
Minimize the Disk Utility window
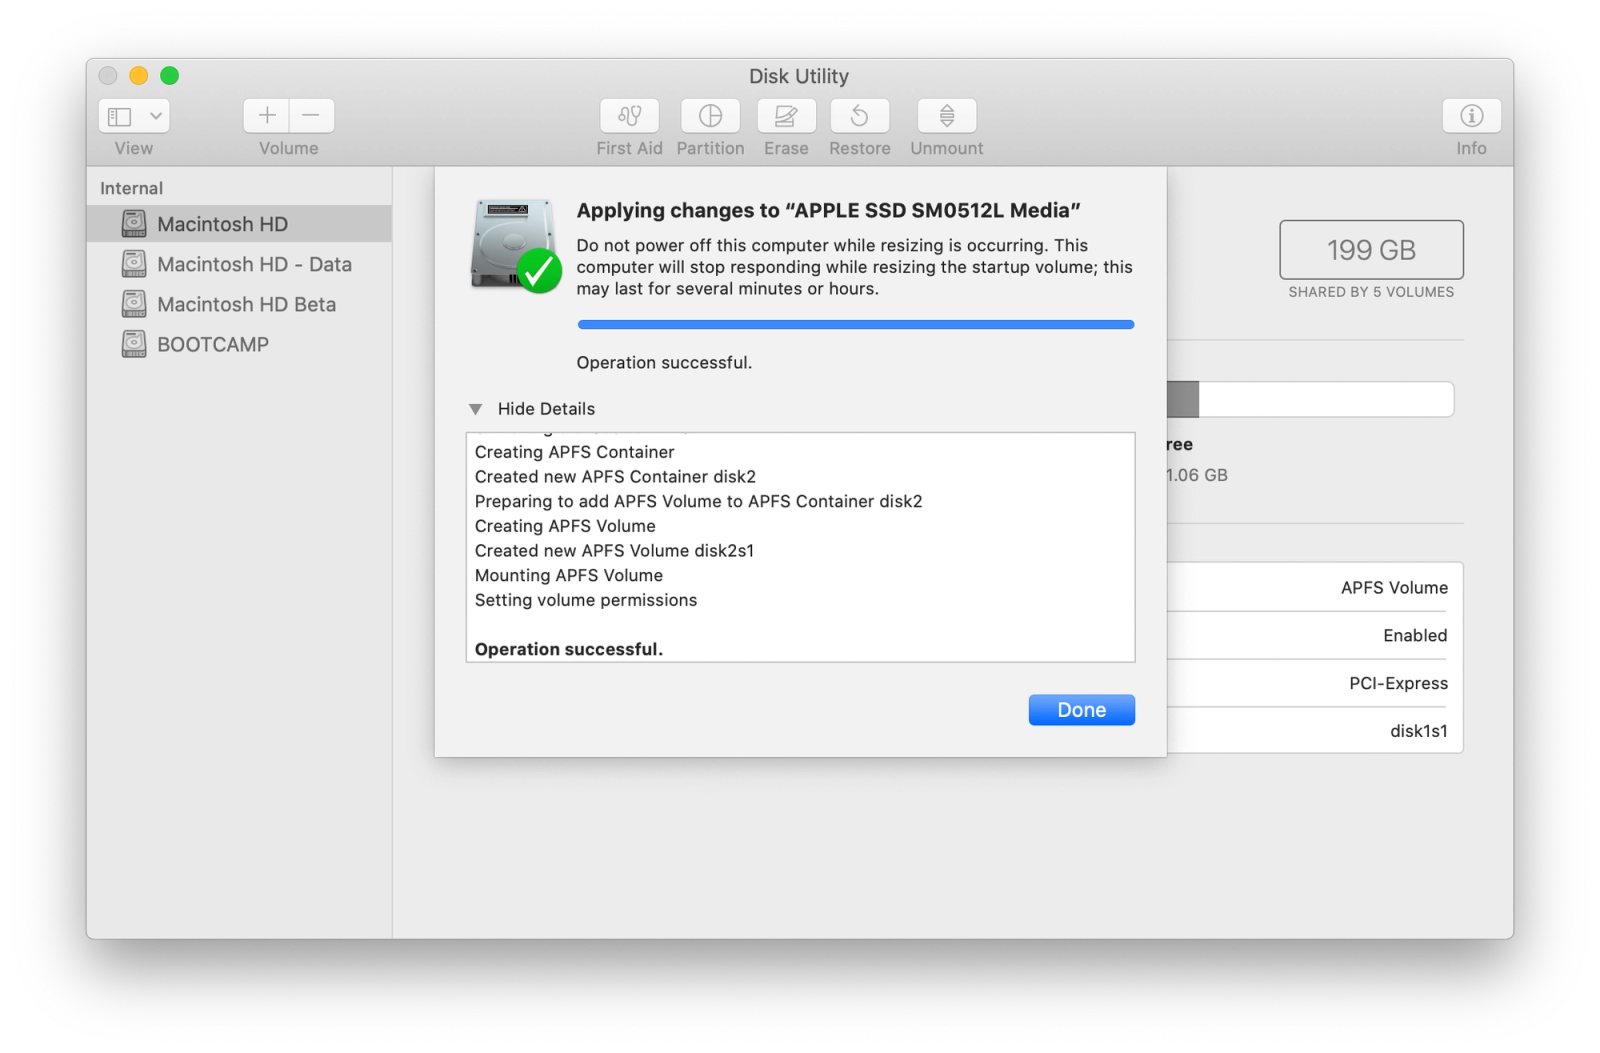tap(139, 76)
